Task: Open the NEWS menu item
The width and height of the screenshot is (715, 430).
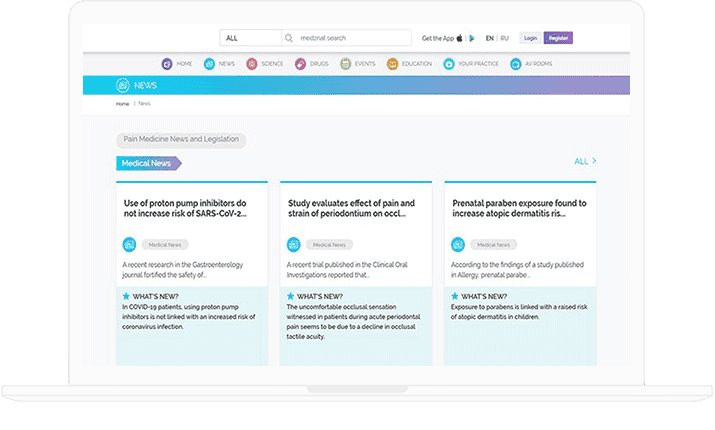Action: pyautogui.click(x=227, y=64)
